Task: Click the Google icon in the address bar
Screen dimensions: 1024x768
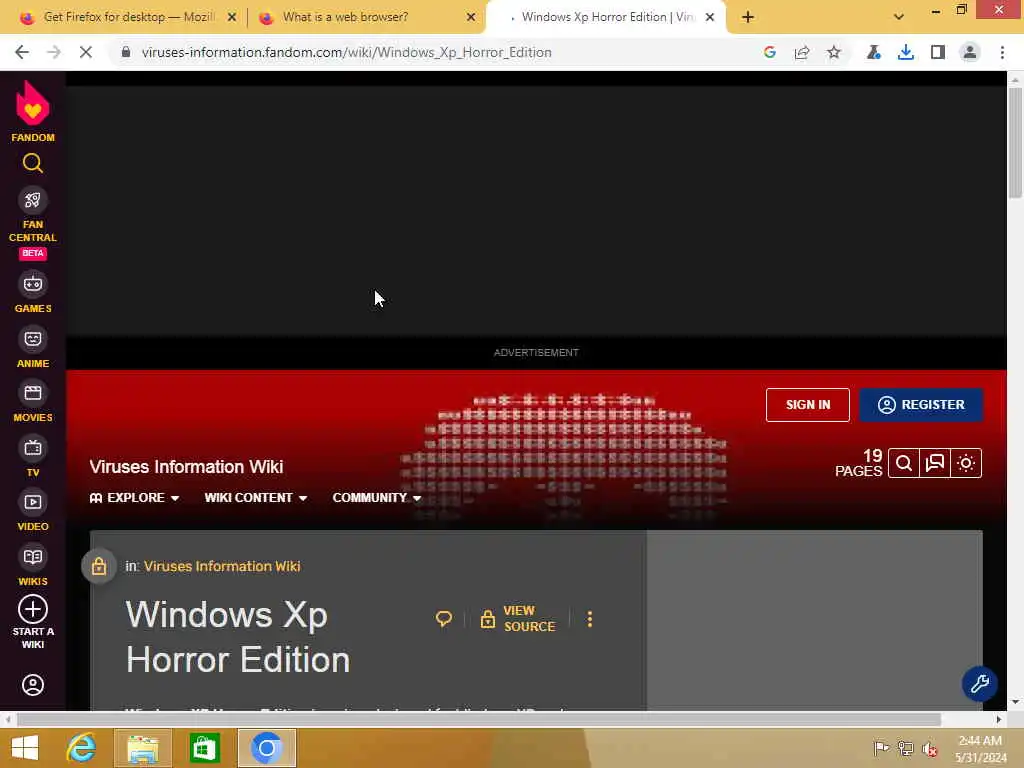Action: (x=770, y=52)
